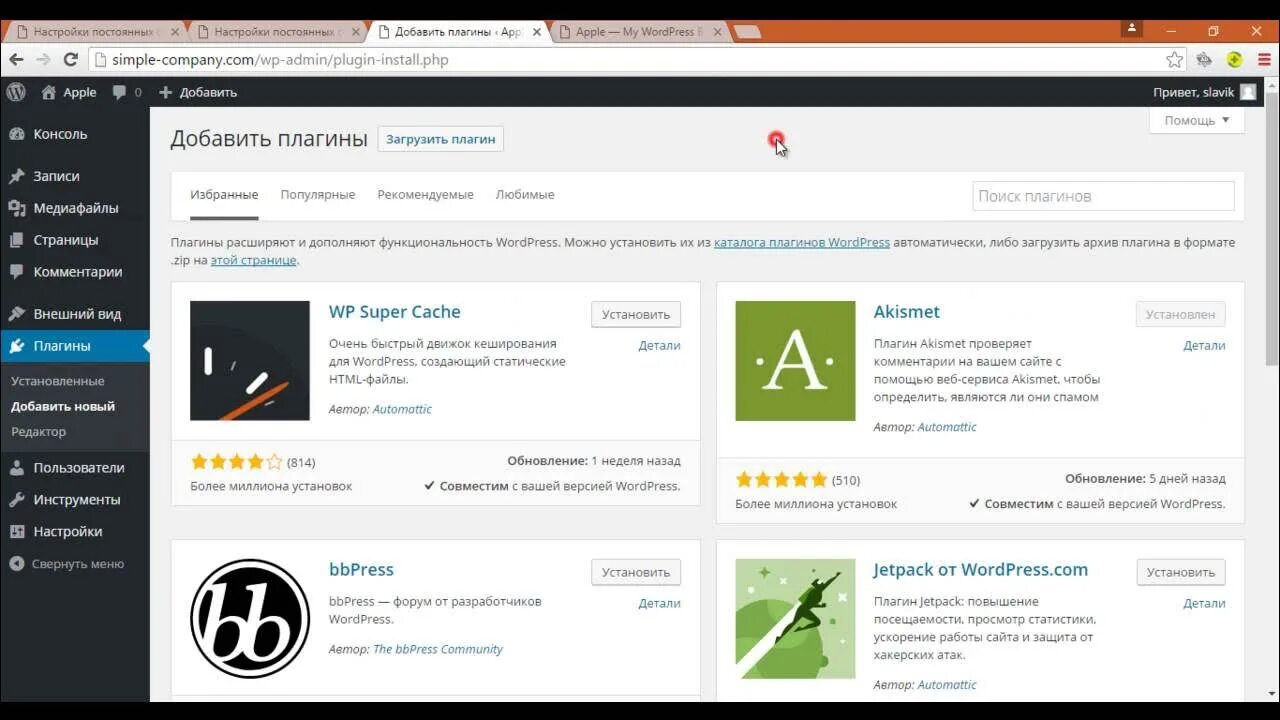Open comments bubble icon in admin bar
This screenshot has height=720, width=1280.
(119, 92)
